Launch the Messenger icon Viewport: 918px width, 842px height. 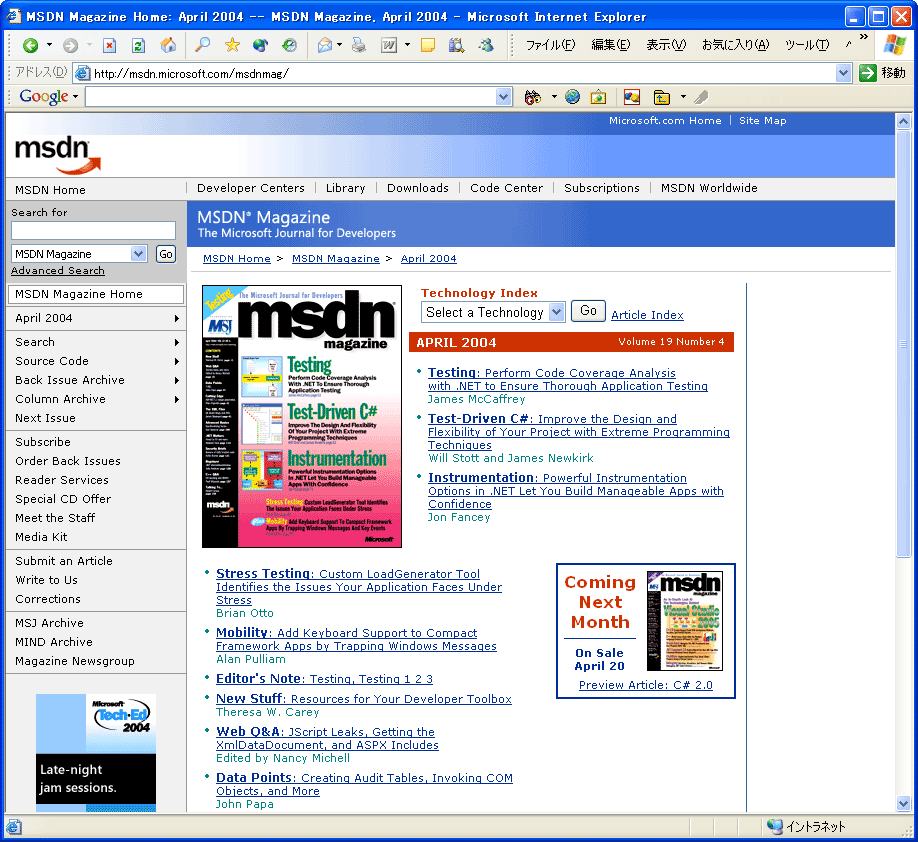pos(485,45)
